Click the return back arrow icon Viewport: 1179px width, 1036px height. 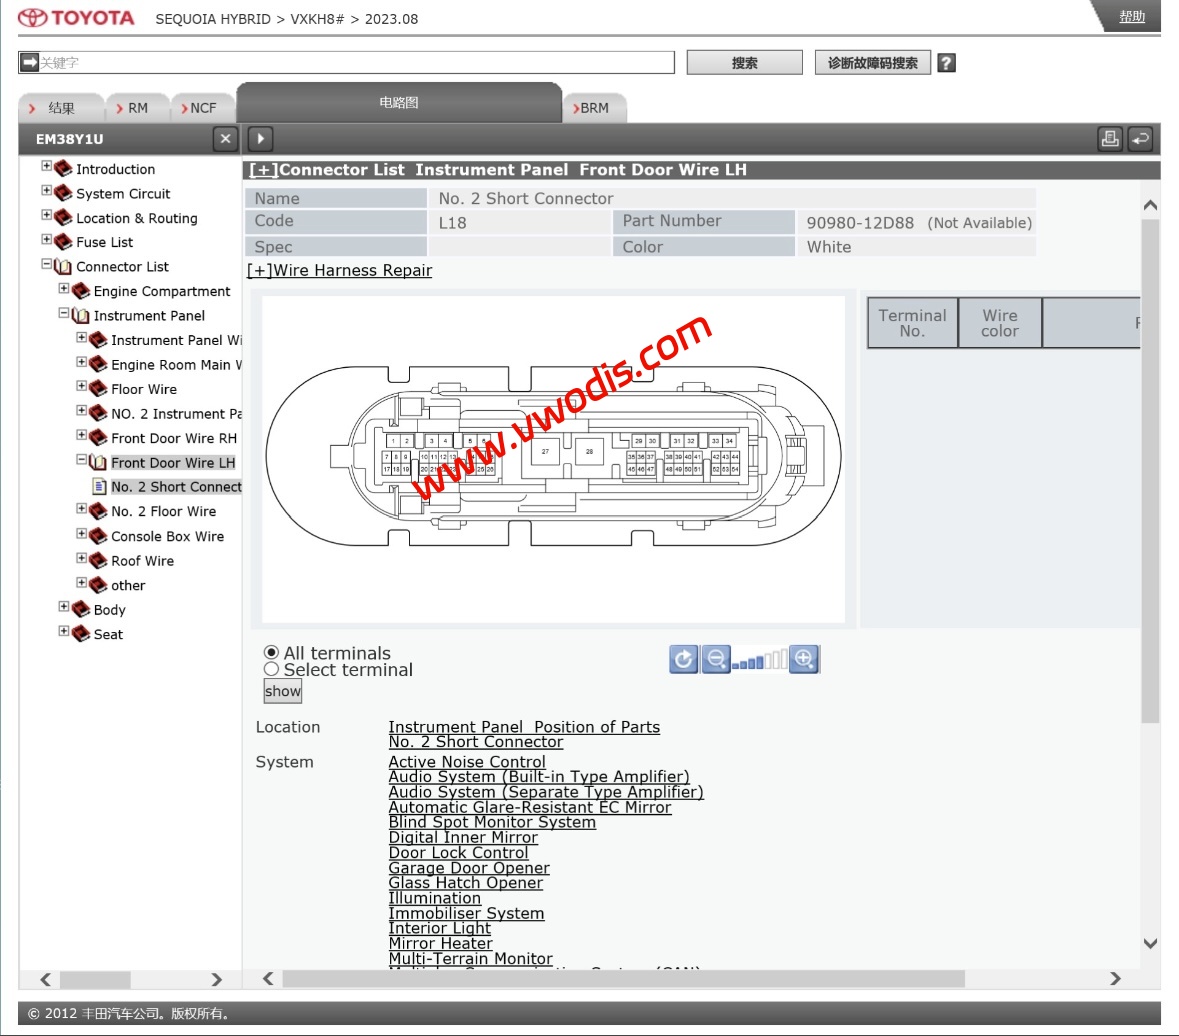tap(1140, 139)
